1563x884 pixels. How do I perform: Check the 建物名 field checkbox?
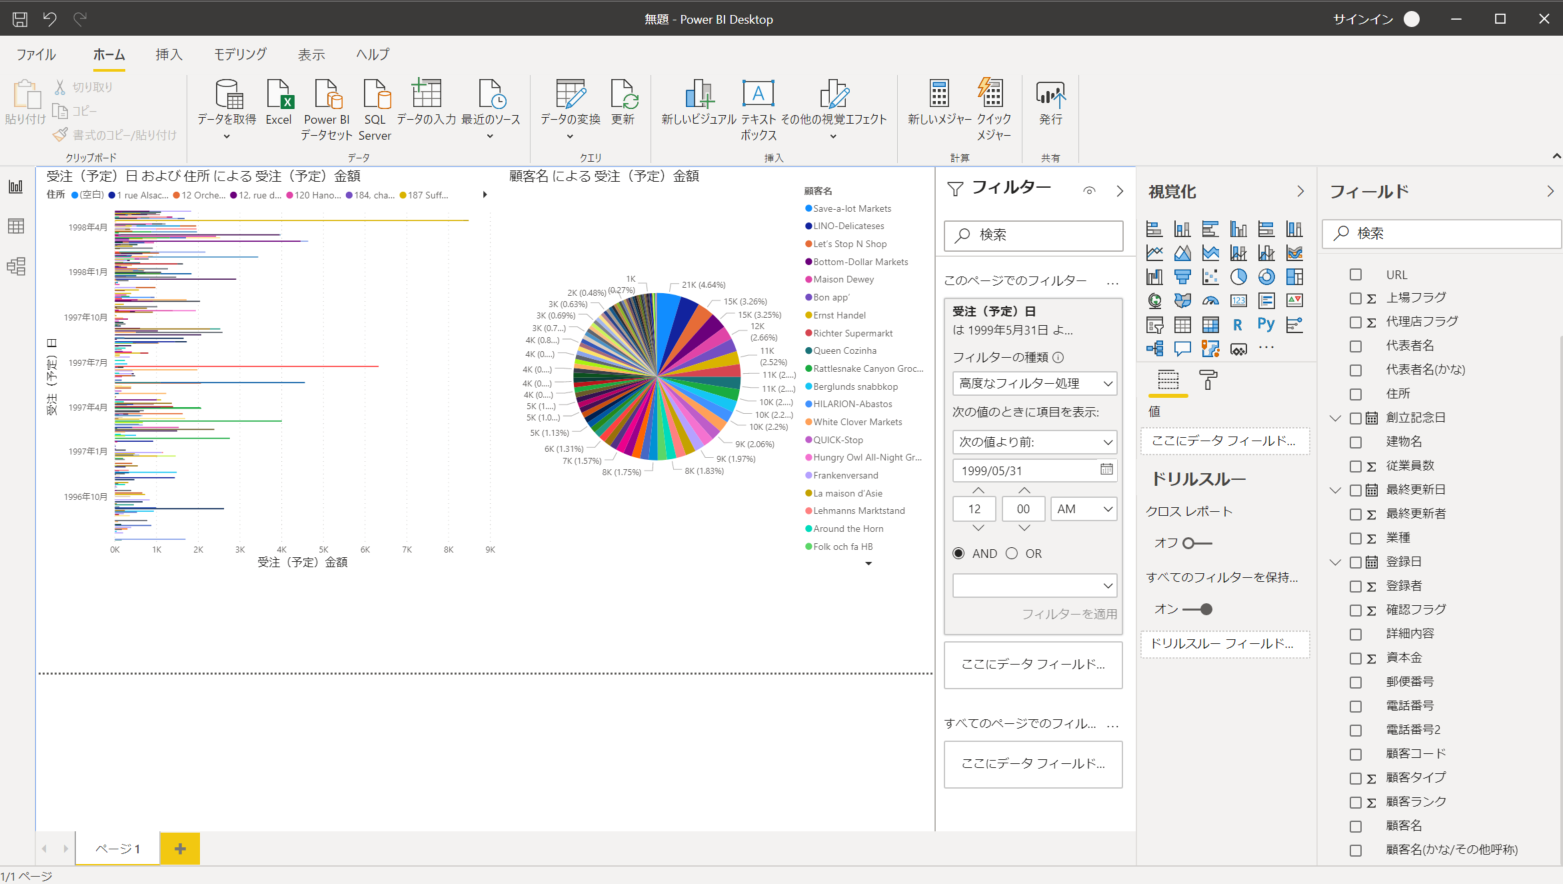pyautogui.click(x=1356, y=442)
